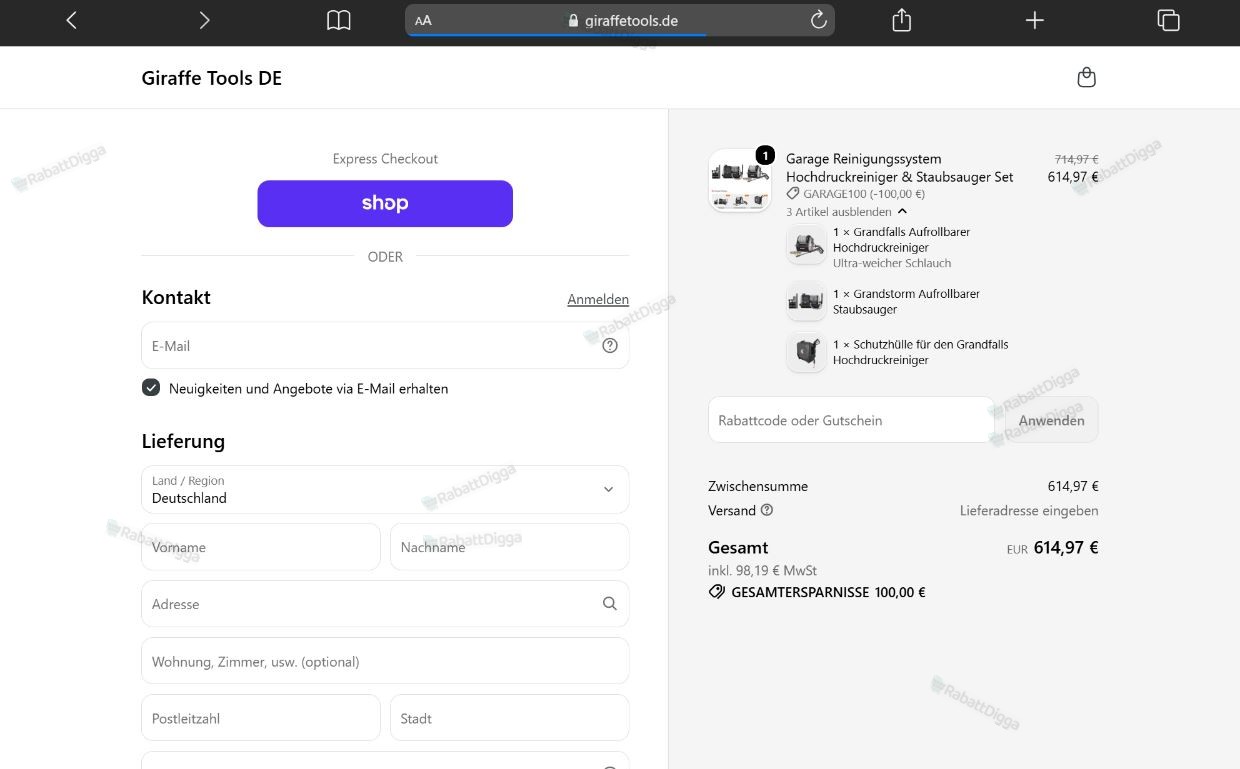1240x769 pixels.
Task: Go forward with the browser forward arrow
Action: (x=204, y=20)
